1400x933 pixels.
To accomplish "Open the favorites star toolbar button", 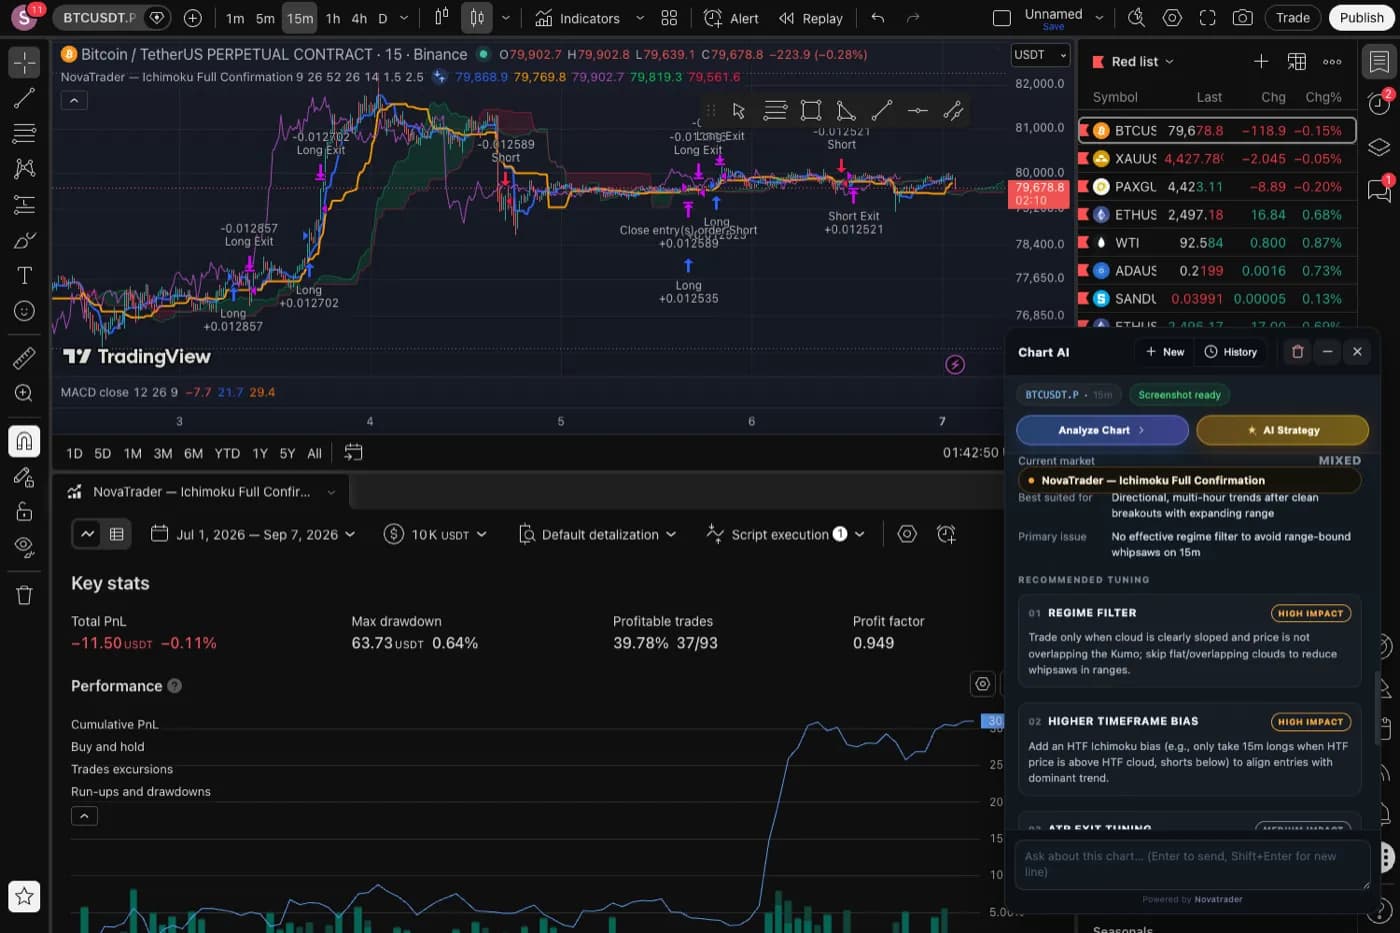I will coord(24,896).
